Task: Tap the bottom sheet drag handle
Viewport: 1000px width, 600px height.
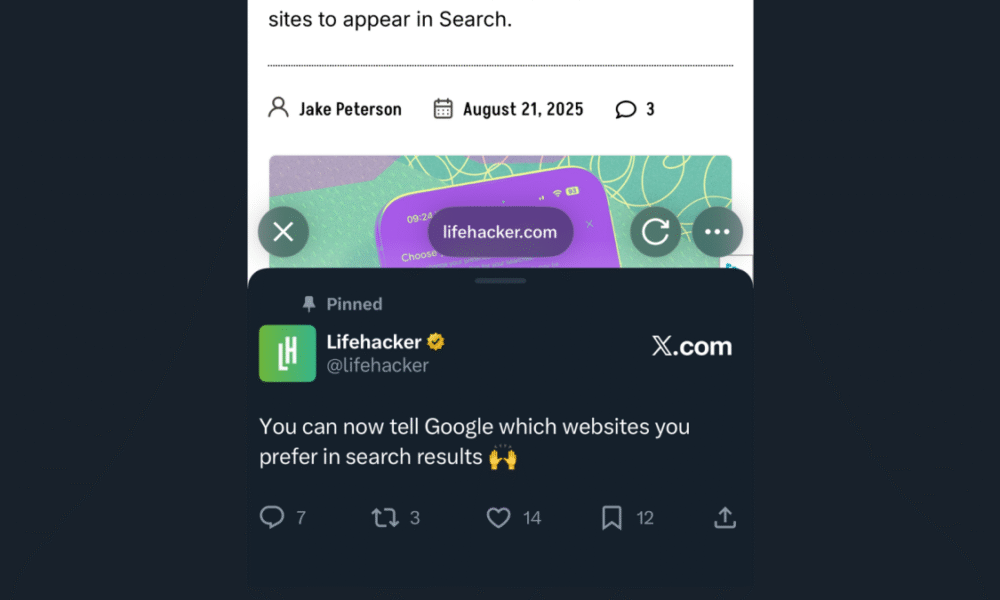Action: (500, 281)
